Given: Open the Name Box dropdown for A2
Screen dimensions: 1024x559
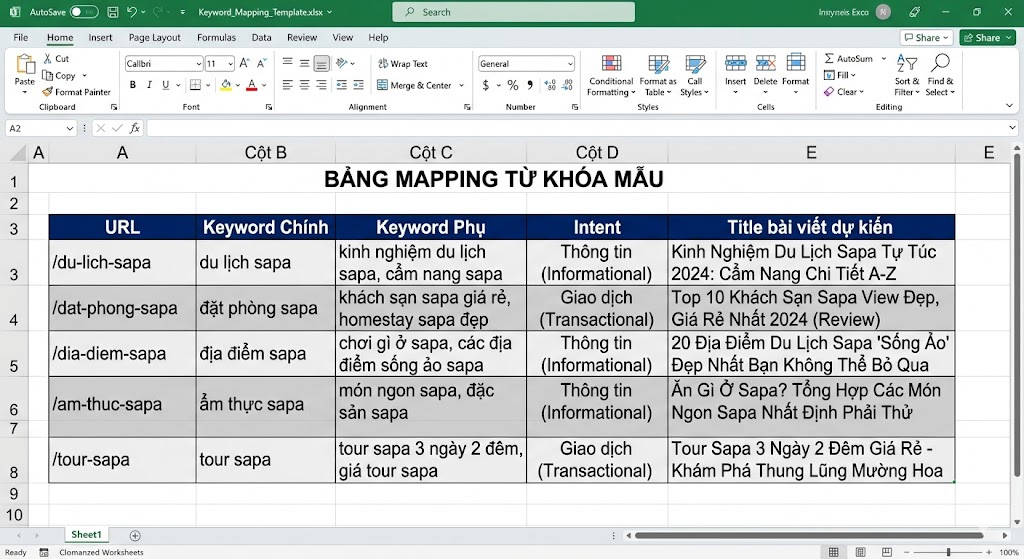Looking at the screenshot, I should click(69, 128).
